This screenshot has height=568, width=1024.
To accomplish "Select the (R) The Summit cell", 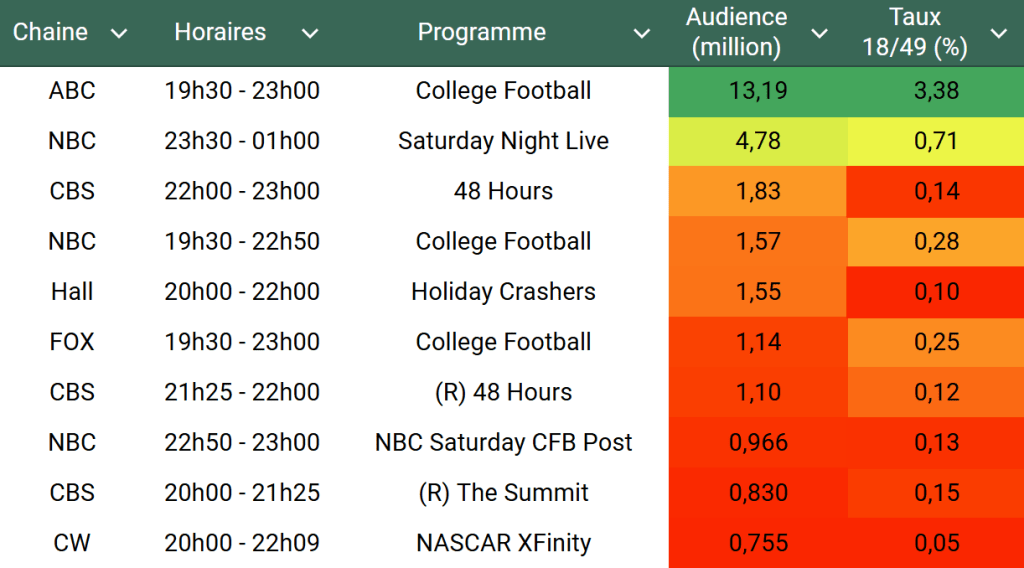I will [503, 492].
